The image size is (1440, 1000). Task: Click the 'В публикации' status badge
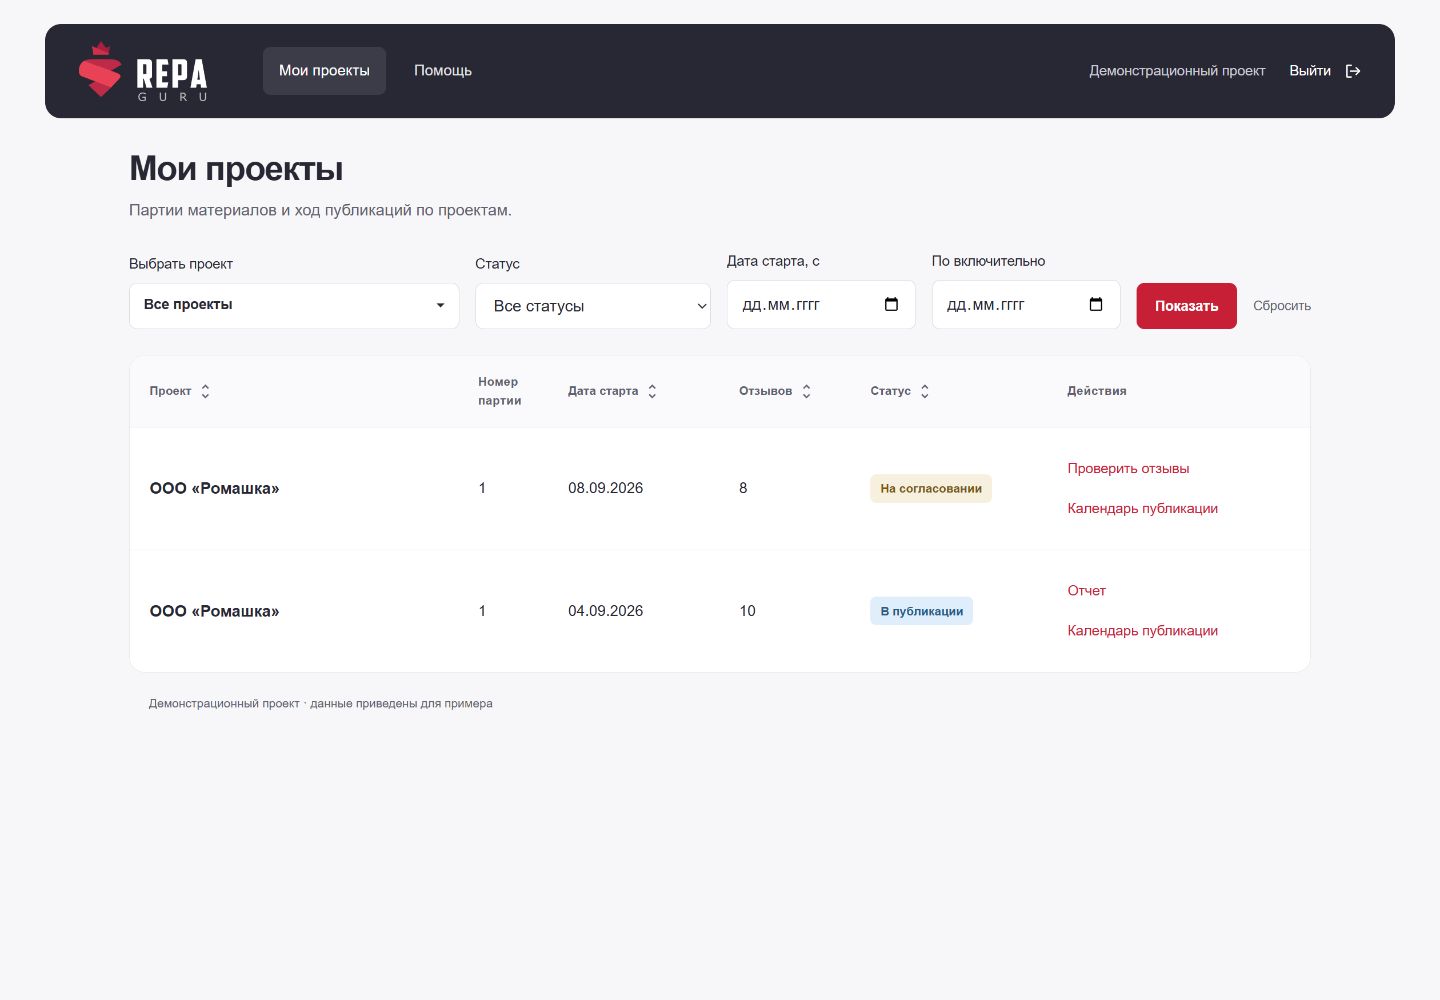point(921,611)
